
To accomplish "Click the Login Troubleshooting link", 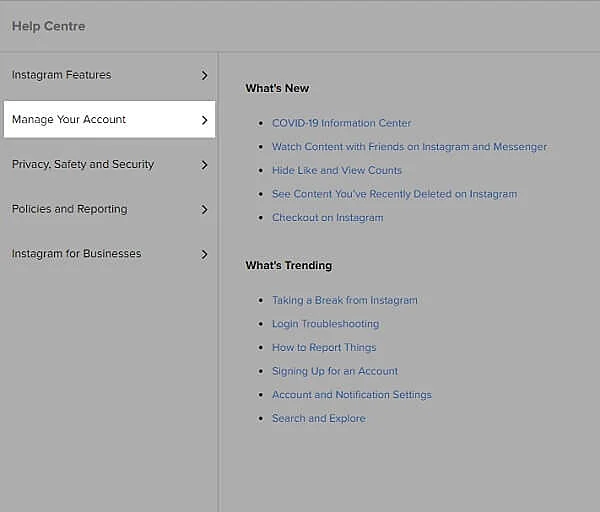I will (x=325, y=324).
